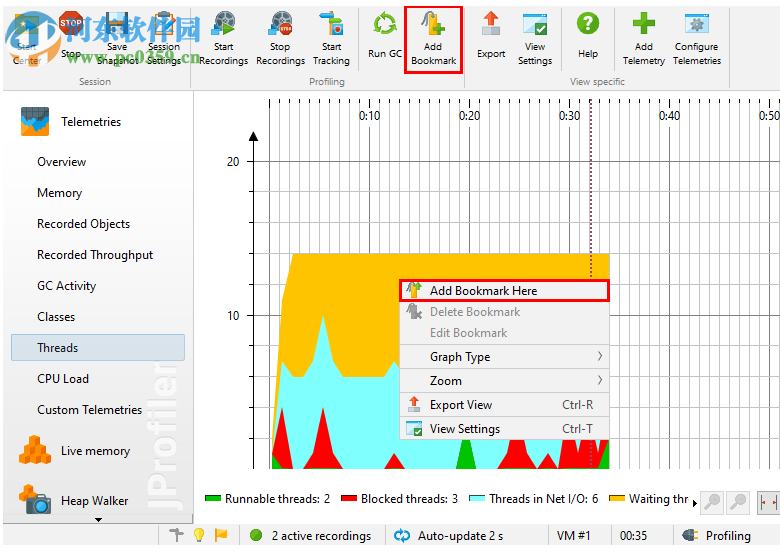Click the Start Tracking toolbar icon
780x558 pixels.
coord(332,23)
